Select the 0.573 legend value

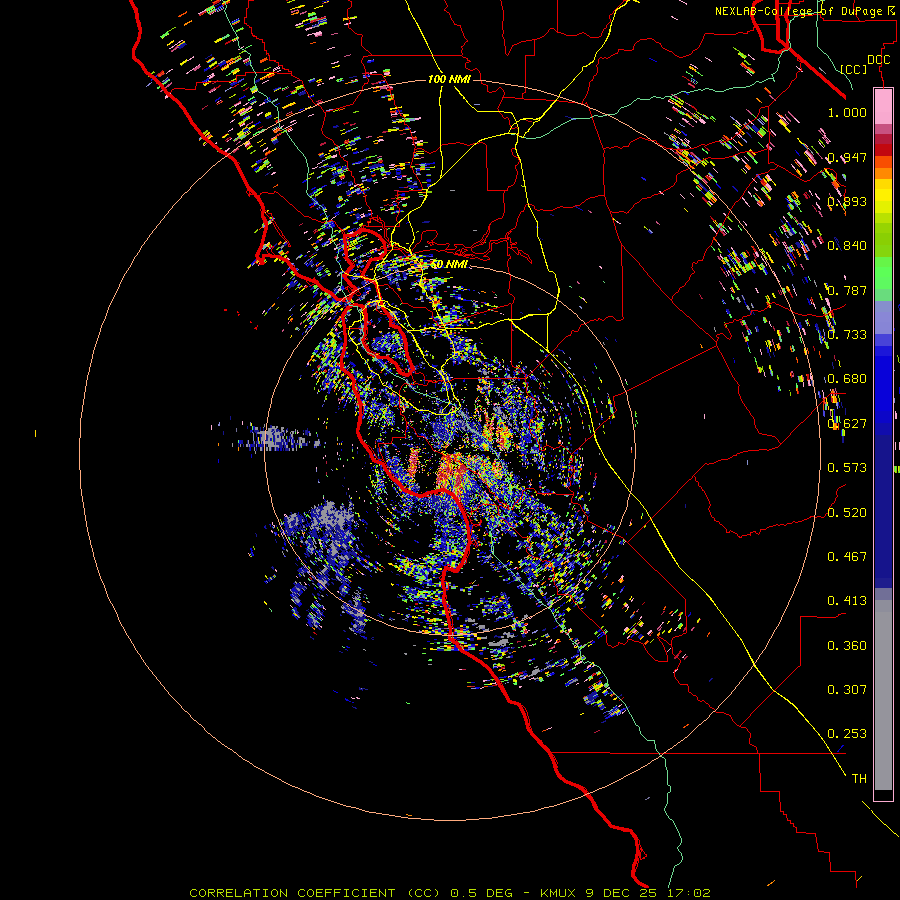[x=847, y=468]
